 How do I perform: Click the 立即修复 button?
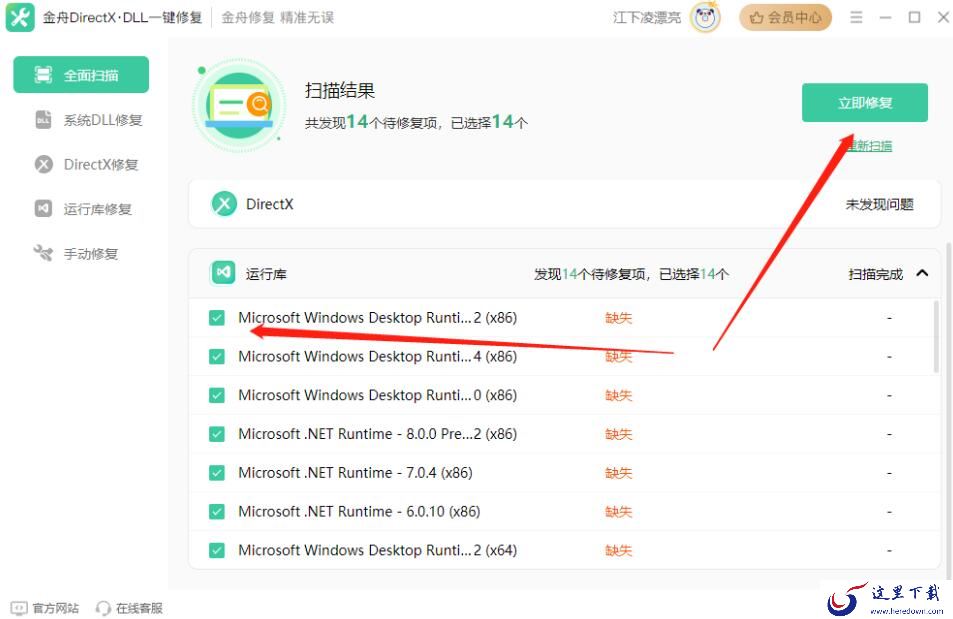(x=864, y=103)
